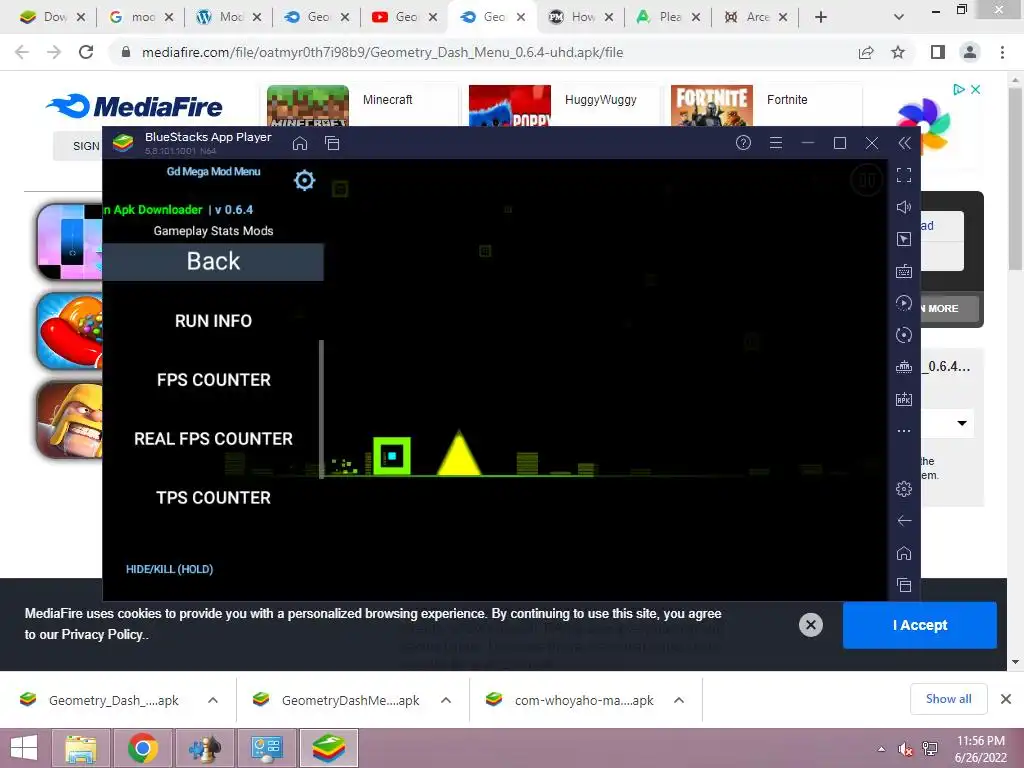The height and width of the screenshot is (768, 1024).
Task: Toggle the RUN INFO mod
Action: point(213,321)
